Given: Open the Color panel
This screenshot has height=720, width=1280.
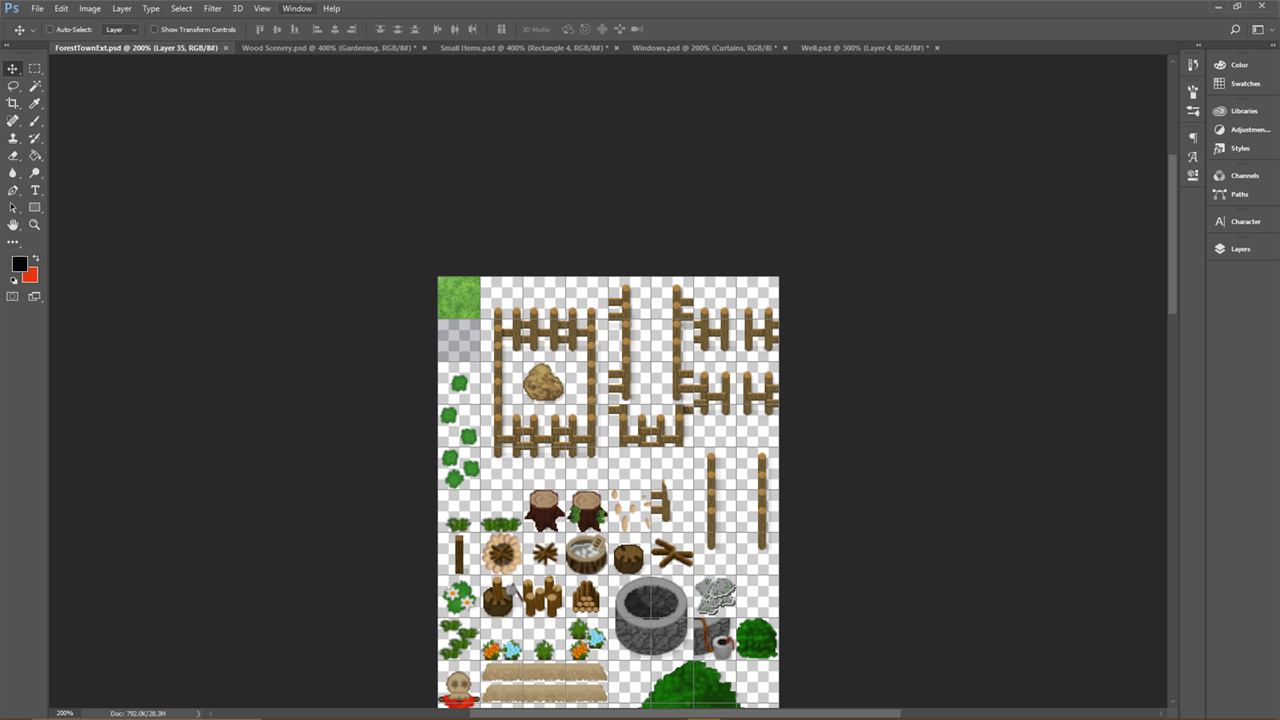Looking at the screenshot, I should pos(1239,65).
